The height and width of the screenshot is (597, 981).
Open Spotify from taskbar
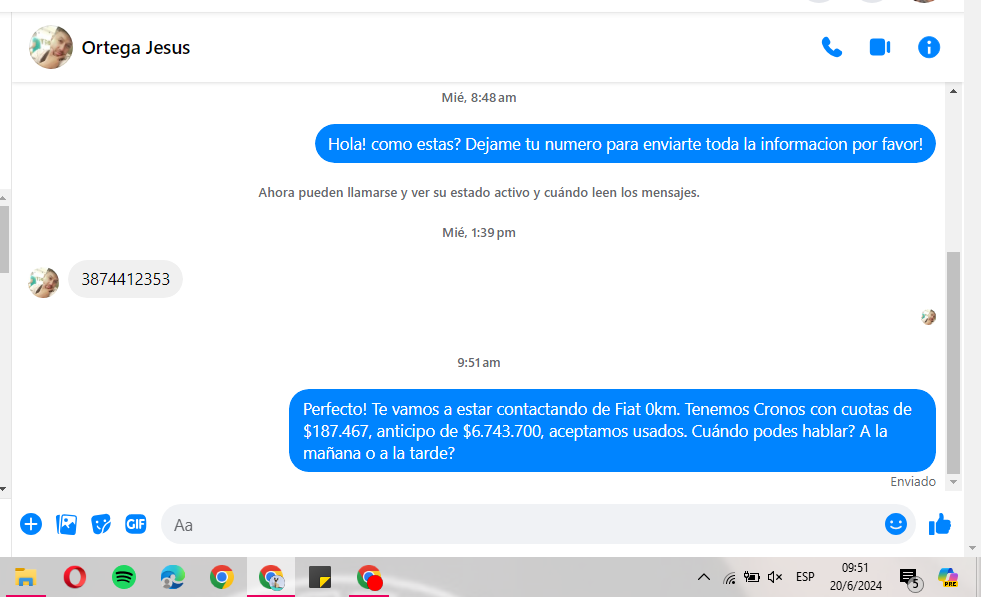(x=123, y=577)
